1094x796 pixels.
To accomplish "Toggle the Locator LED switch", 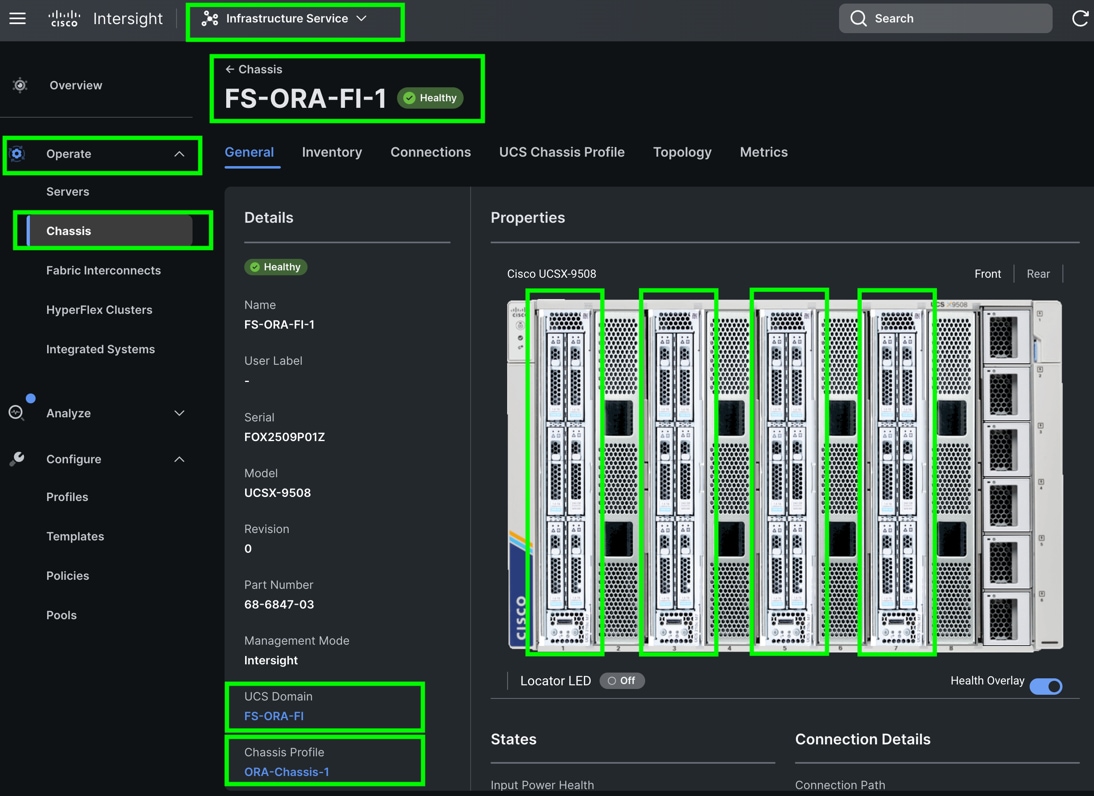I will 622,681.
